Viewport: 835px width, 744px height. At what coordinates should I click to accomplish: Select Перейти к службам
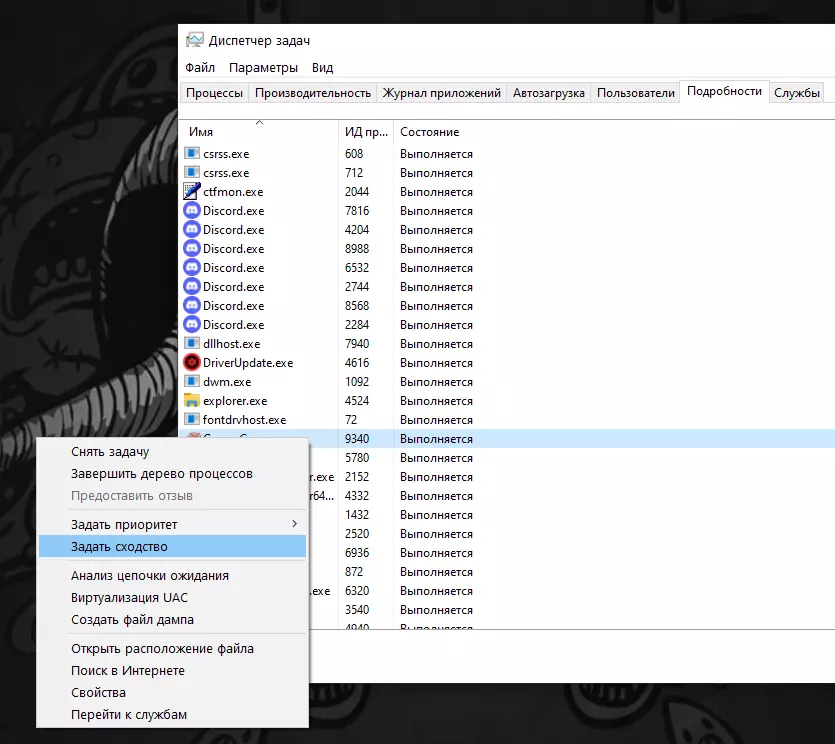[173, 715]
